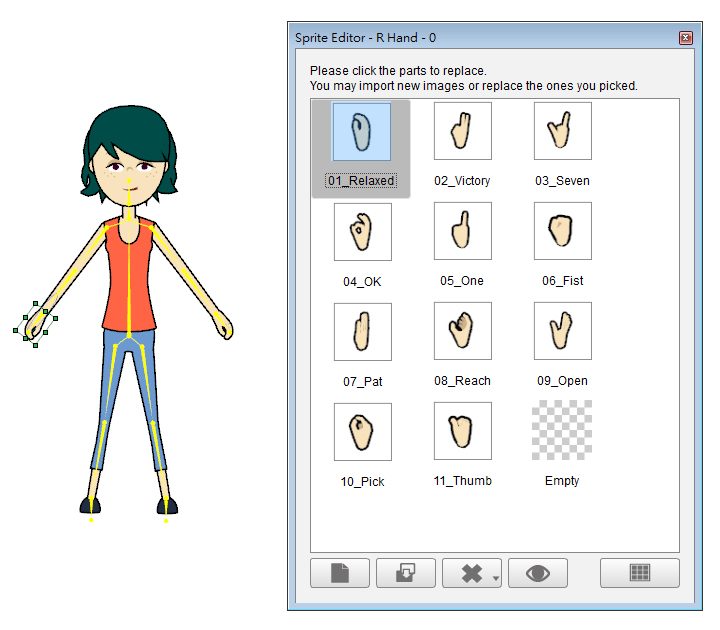Switch to grid view button

tap(639, 573)
